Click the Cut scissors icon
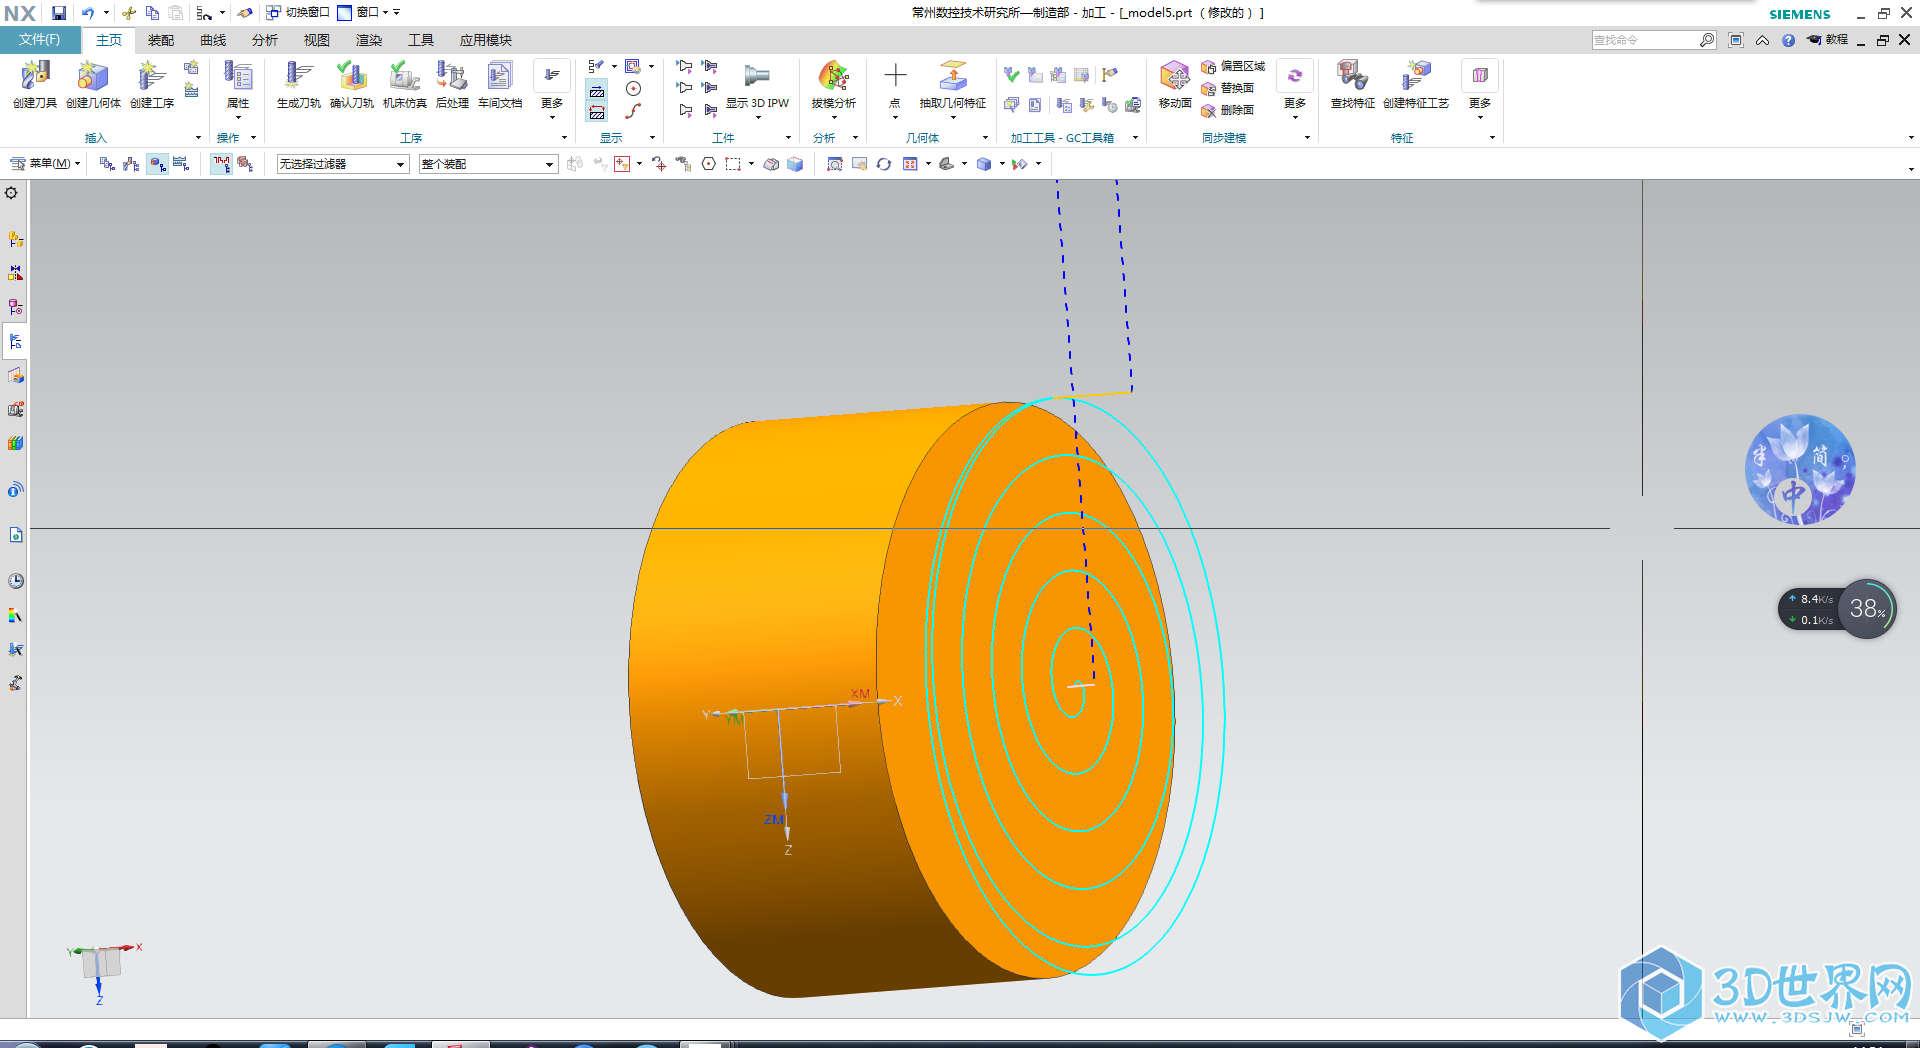This screenshot has width=1920, height=1048. tap(129, 13)
